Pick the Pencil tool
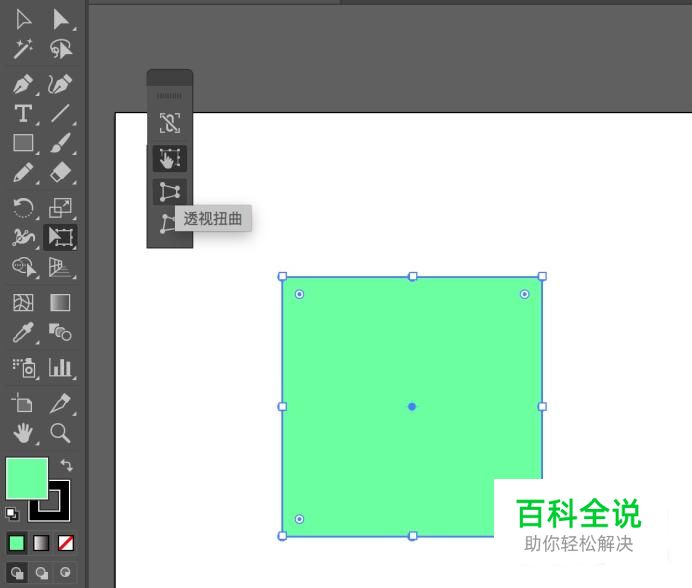 click(23, 172)
